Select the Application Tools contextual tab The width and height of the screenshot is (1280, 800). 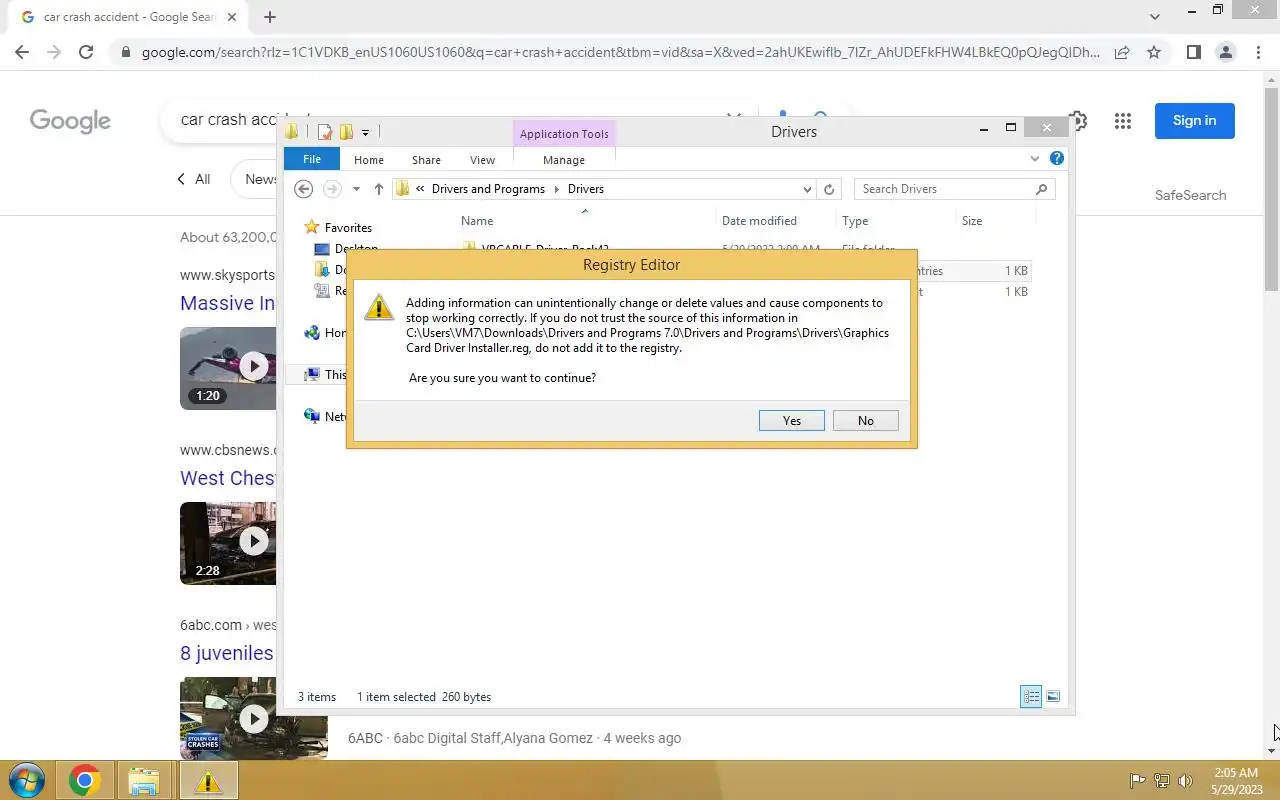tap(564, 134)
